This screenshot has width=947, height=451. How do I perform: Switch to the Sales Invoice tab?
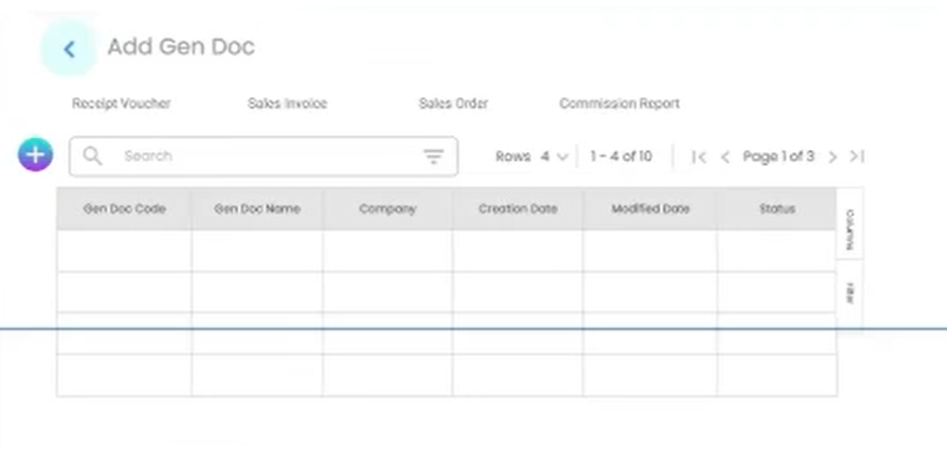click(x=287, y=104)
